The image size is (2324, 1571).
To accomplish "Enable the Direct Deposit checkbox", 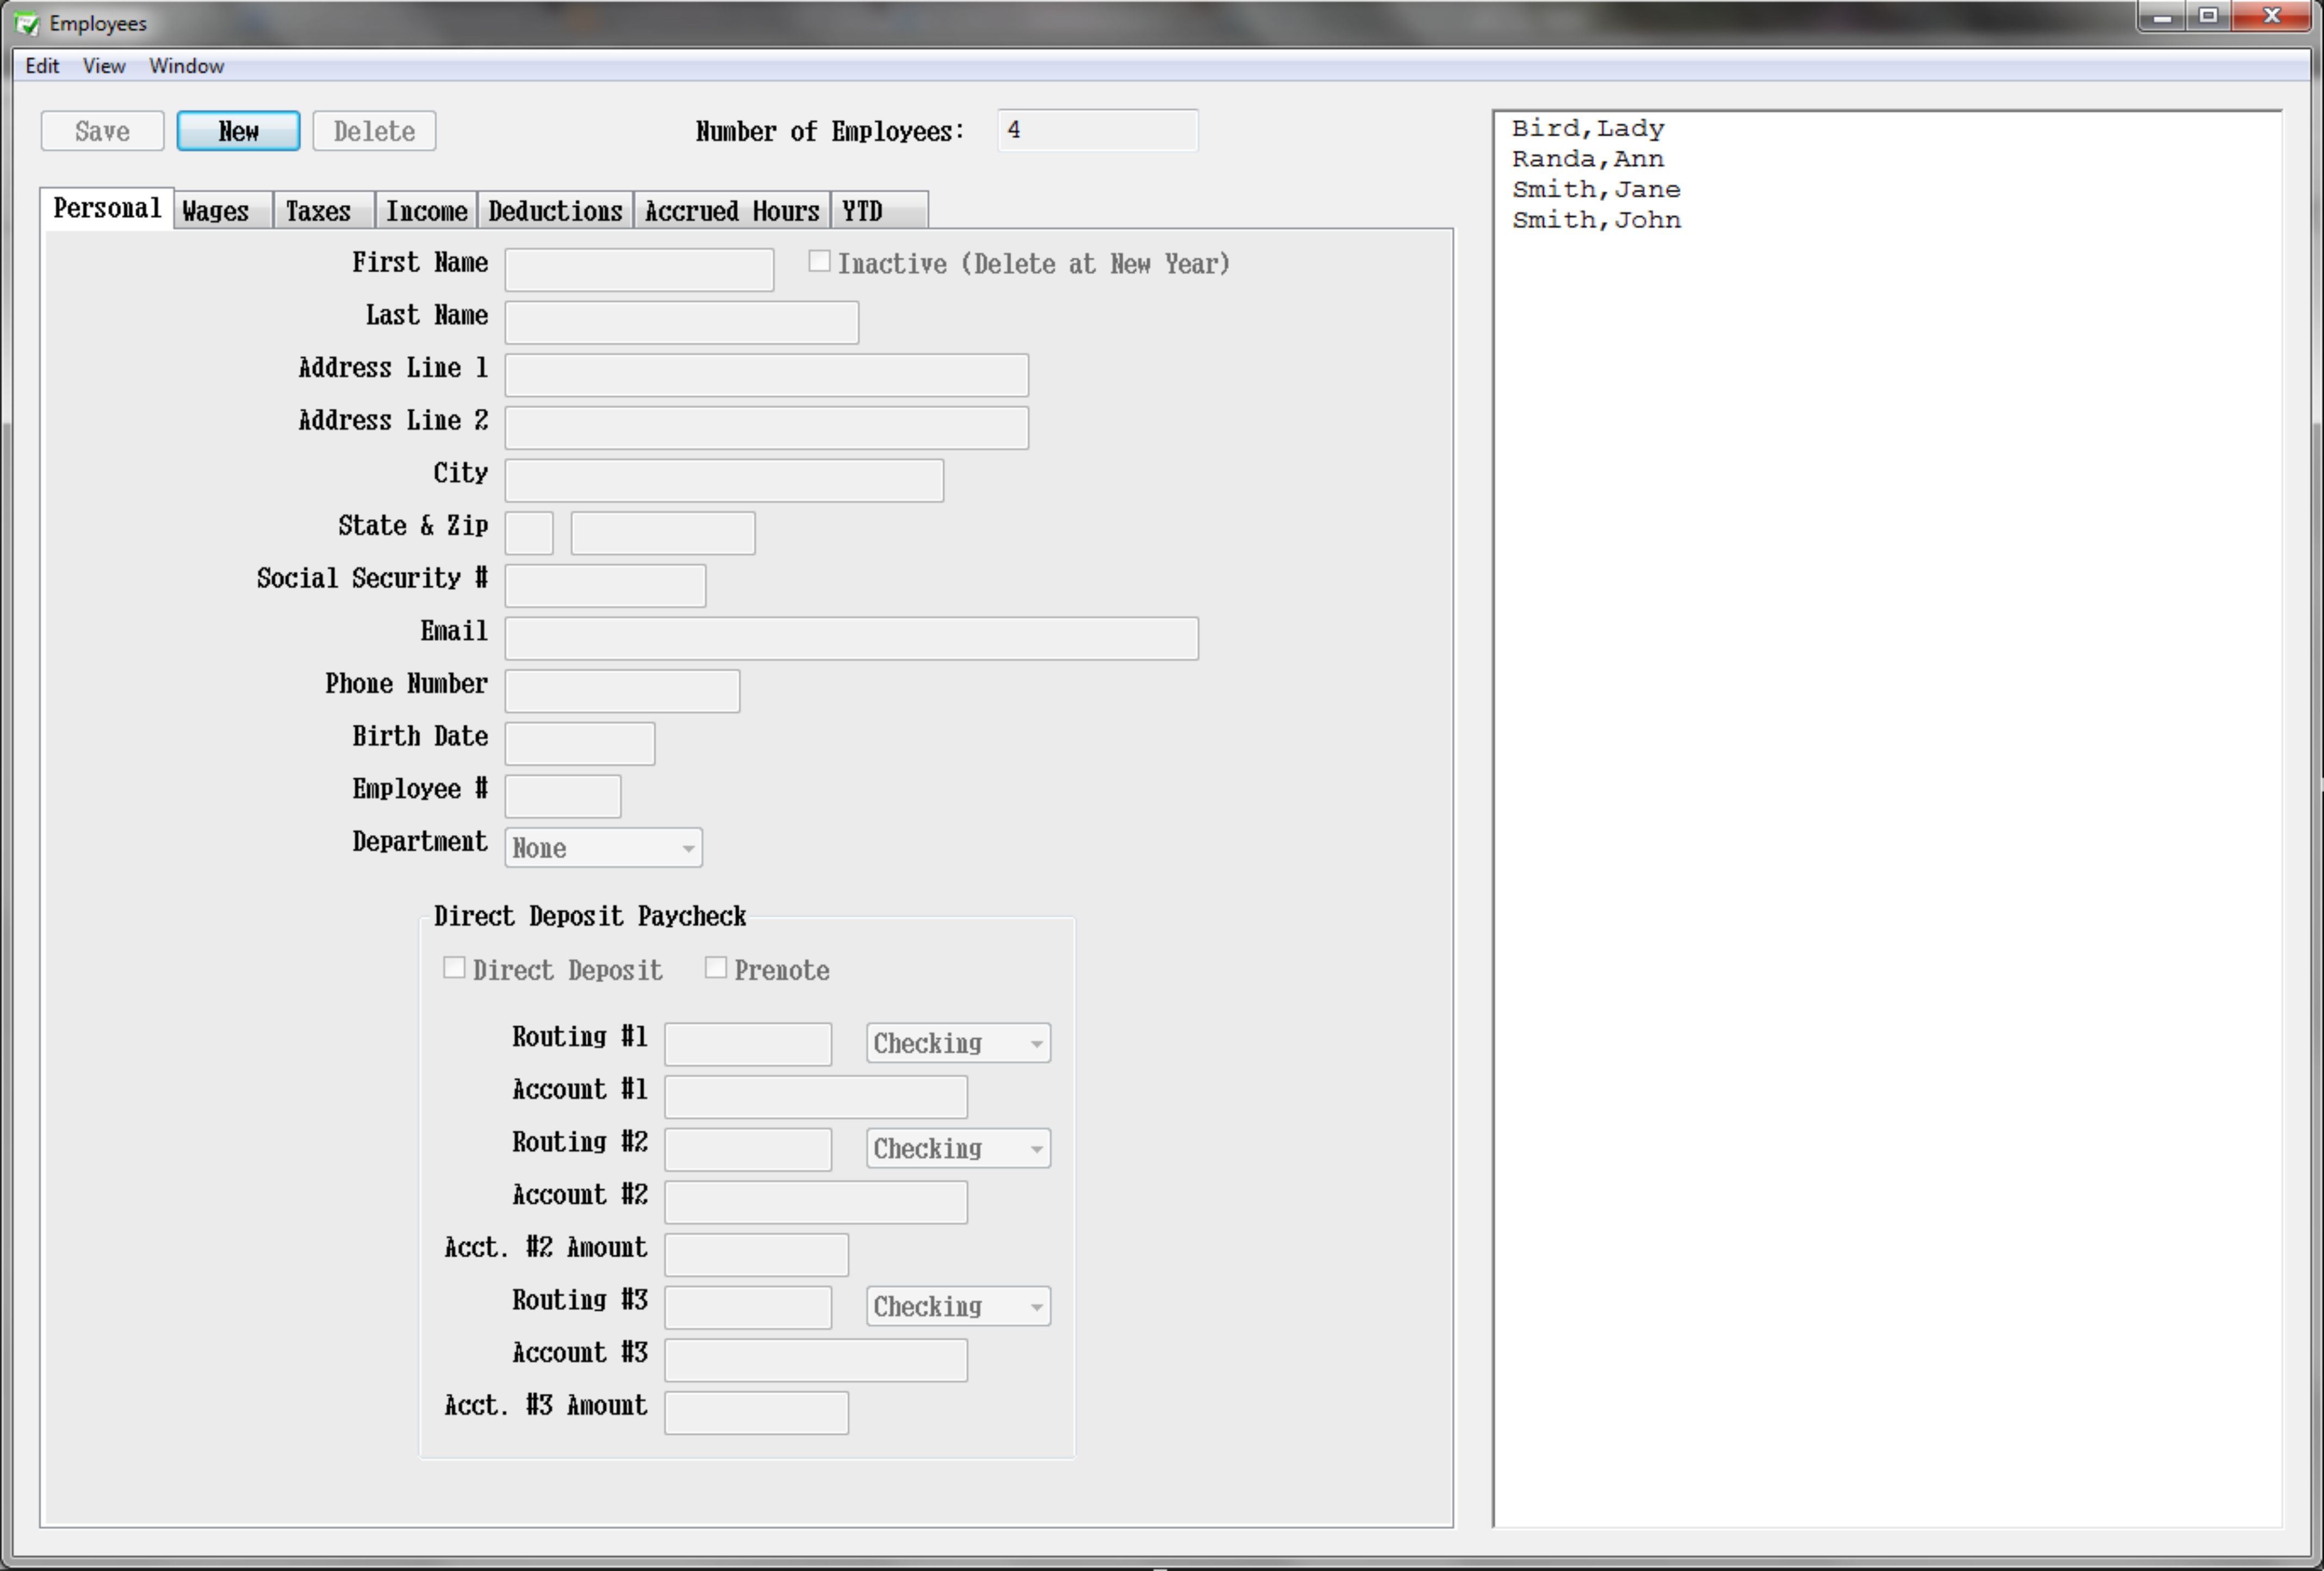I will [454, 968].
